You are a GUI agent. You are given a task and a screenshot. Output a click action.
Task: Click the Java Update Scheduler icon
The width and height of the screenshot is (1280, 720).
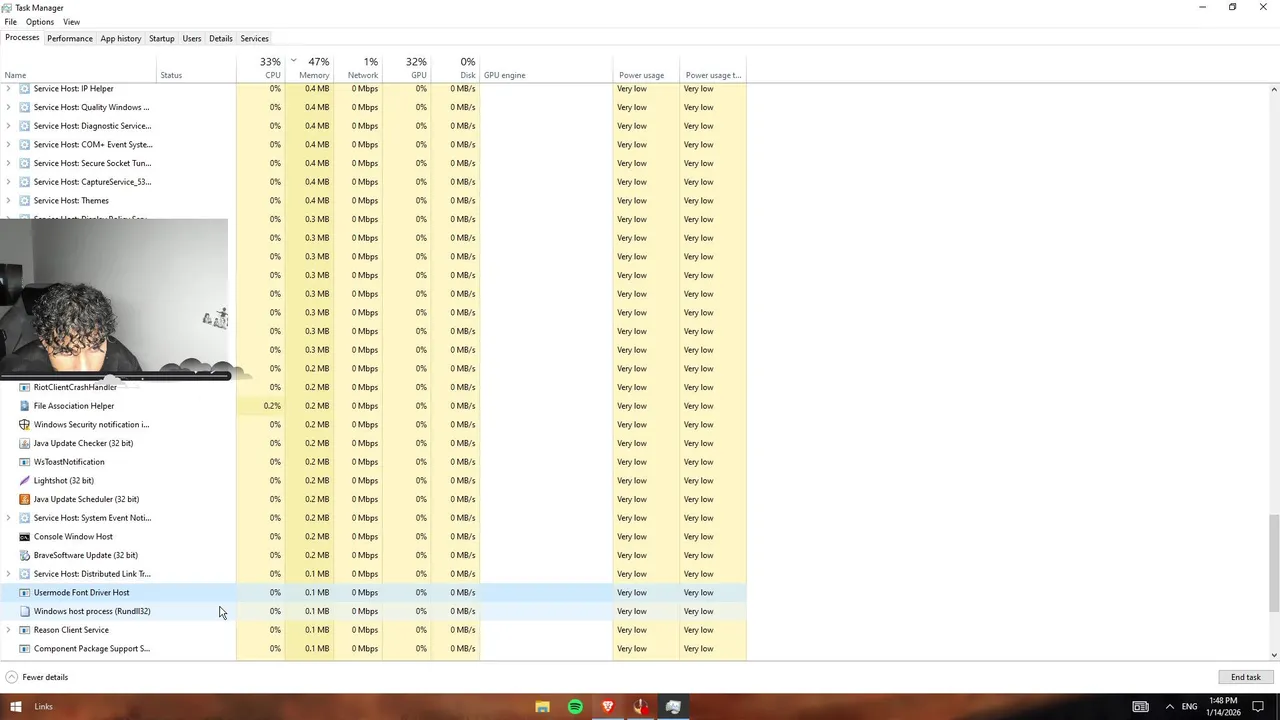point(25,499)
